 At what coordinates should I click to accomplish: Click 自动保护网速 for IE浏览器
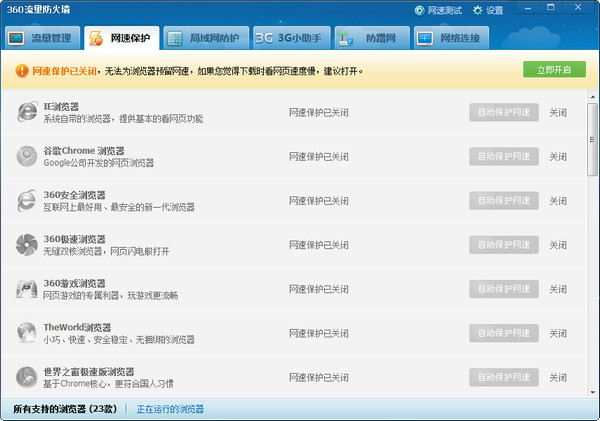[504, 112]
